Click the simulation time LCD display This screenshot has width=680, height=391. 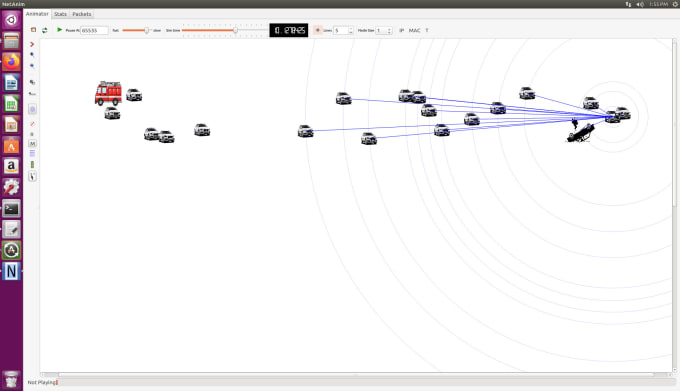coord(289,30)
